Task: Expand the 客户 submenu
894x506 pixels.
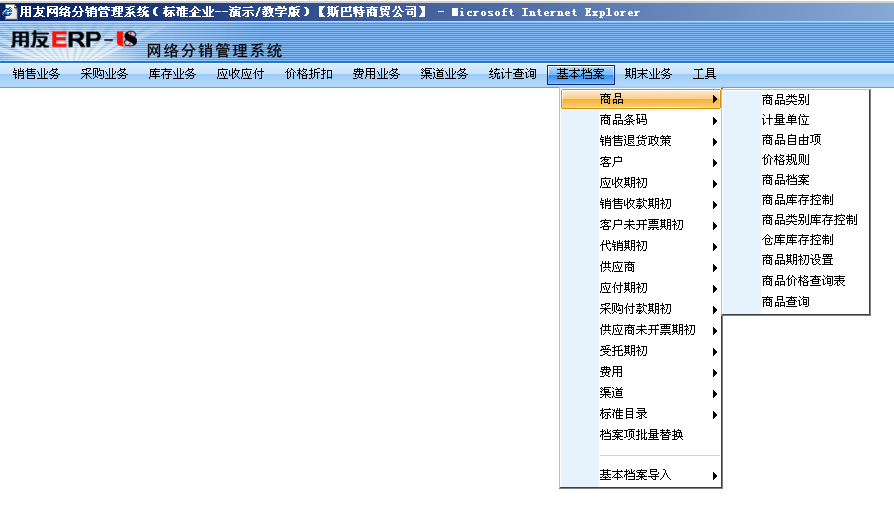Action: coord(611,162)
